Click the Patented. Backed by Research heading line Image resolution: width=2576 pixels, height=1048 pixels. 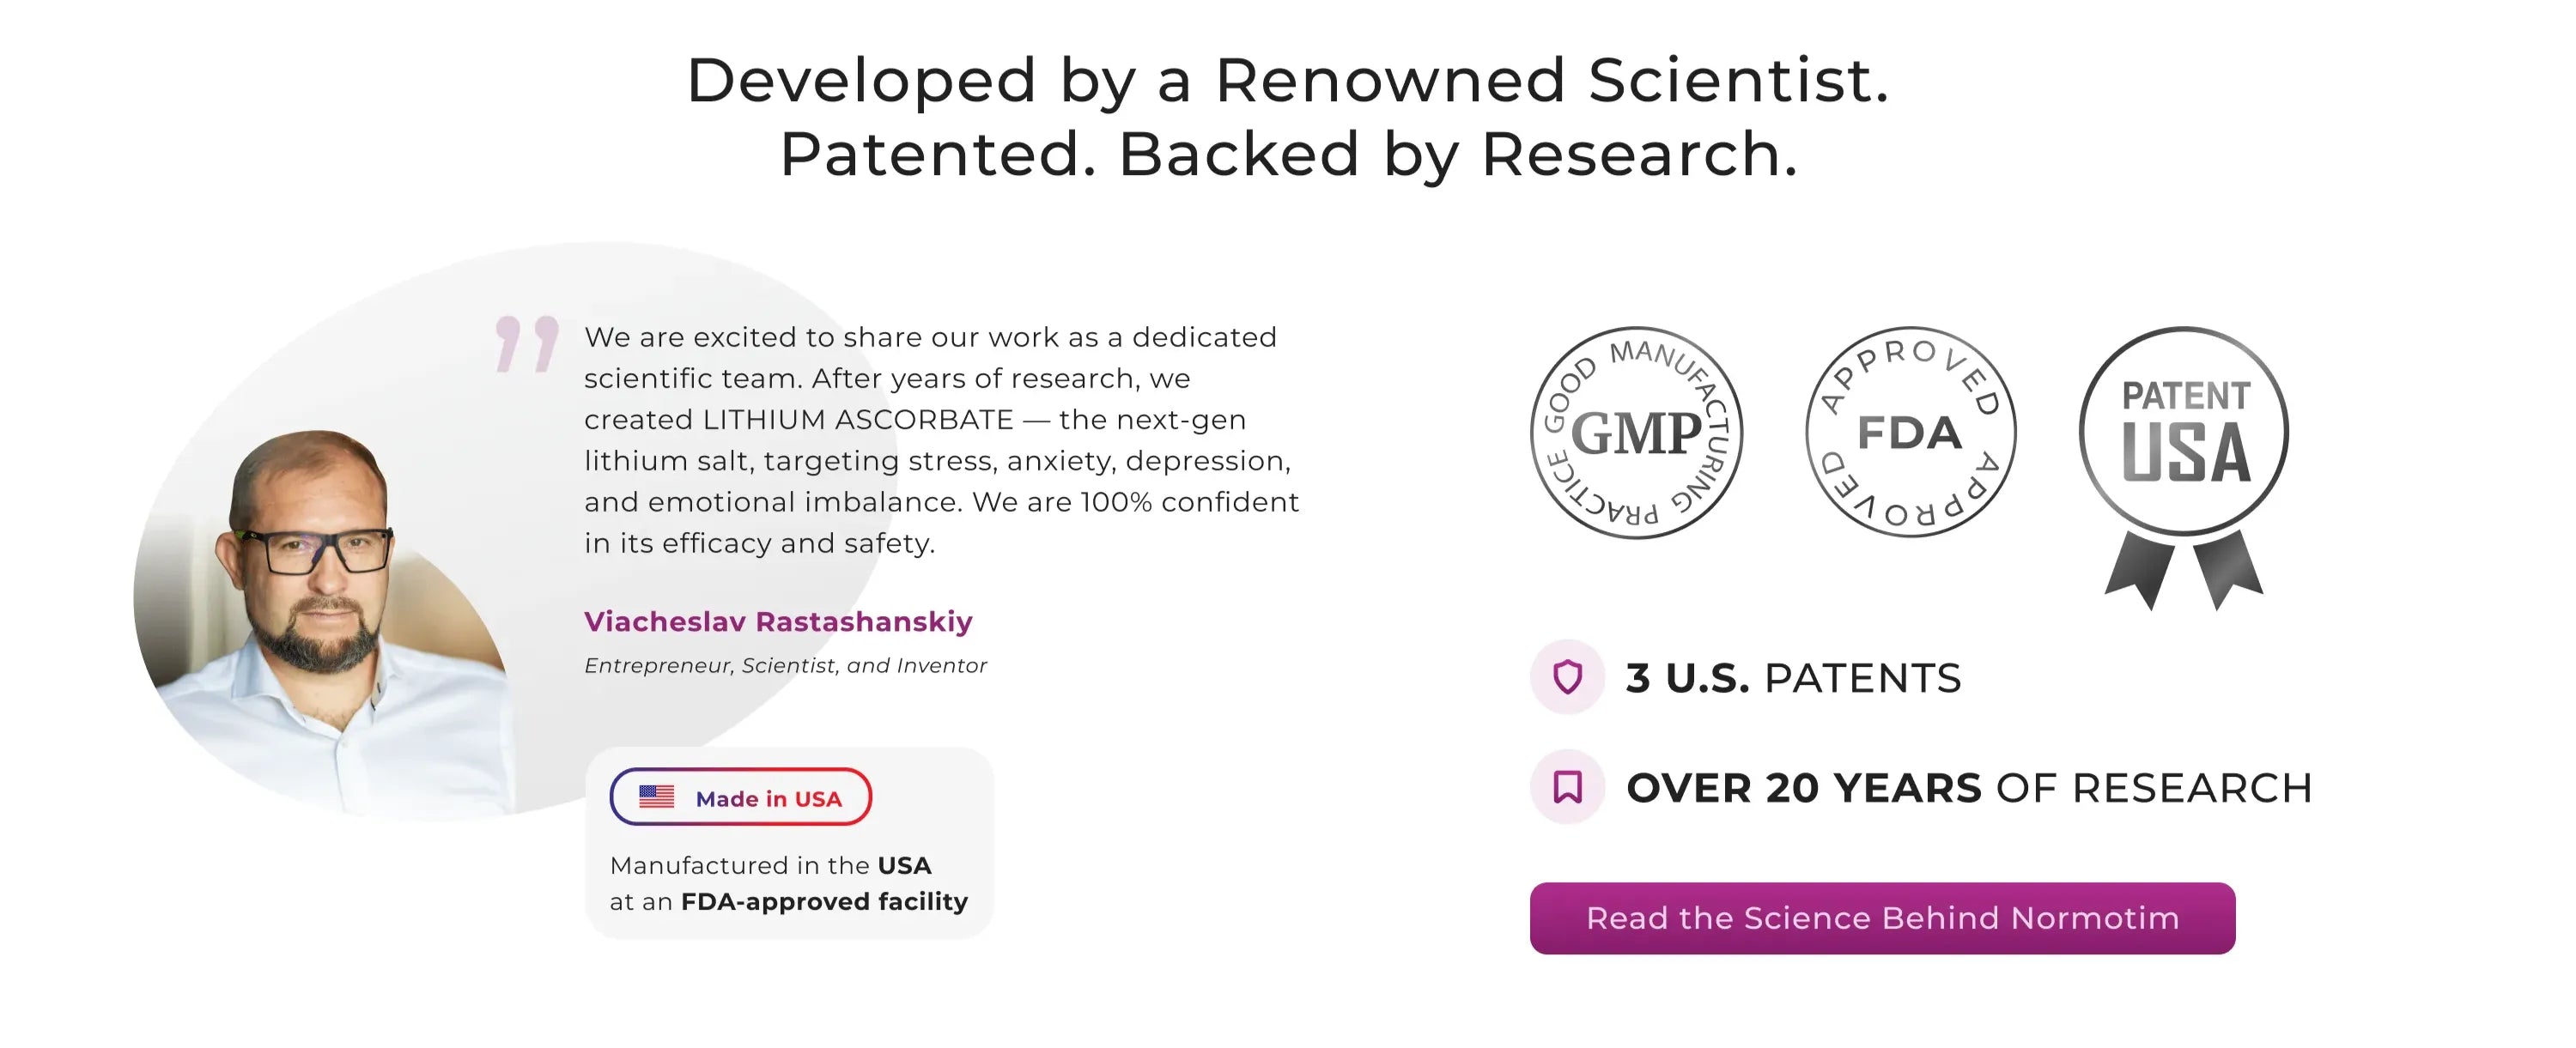[1288, 154]
